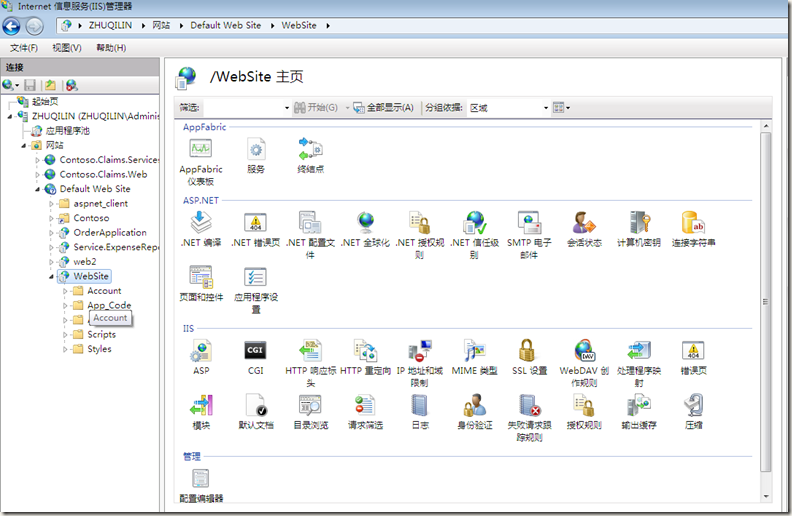Open 连接字符串 connection strings icon
792x516 pixels.
tap(693, 229)
